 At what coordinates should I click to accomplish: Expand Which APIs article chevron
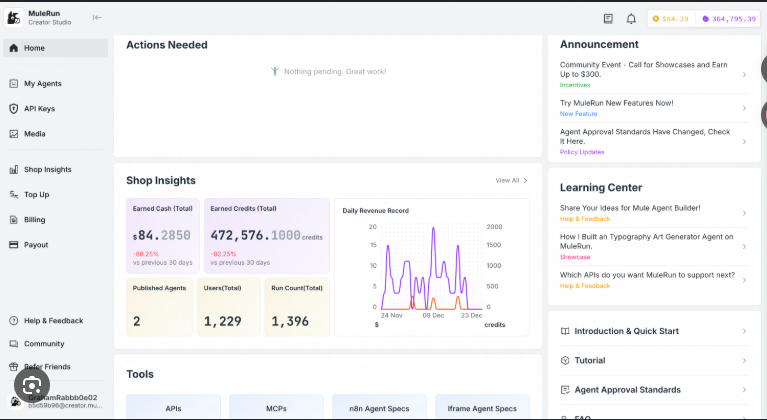click(x=744, y=280)
